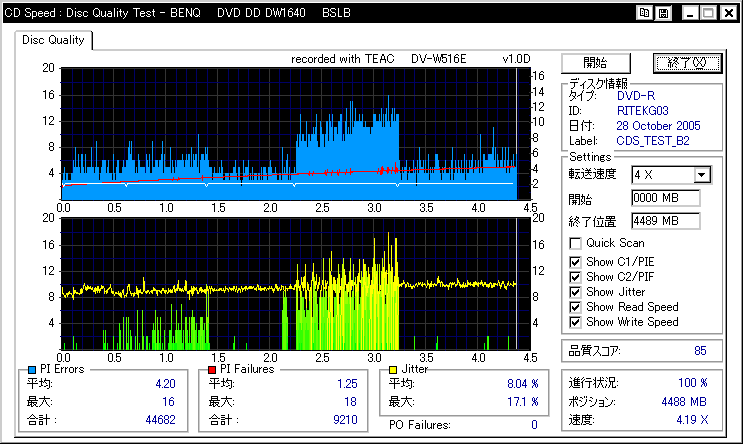
Task: Click the disc ID RITEKG03
Action: click(643, 111)
